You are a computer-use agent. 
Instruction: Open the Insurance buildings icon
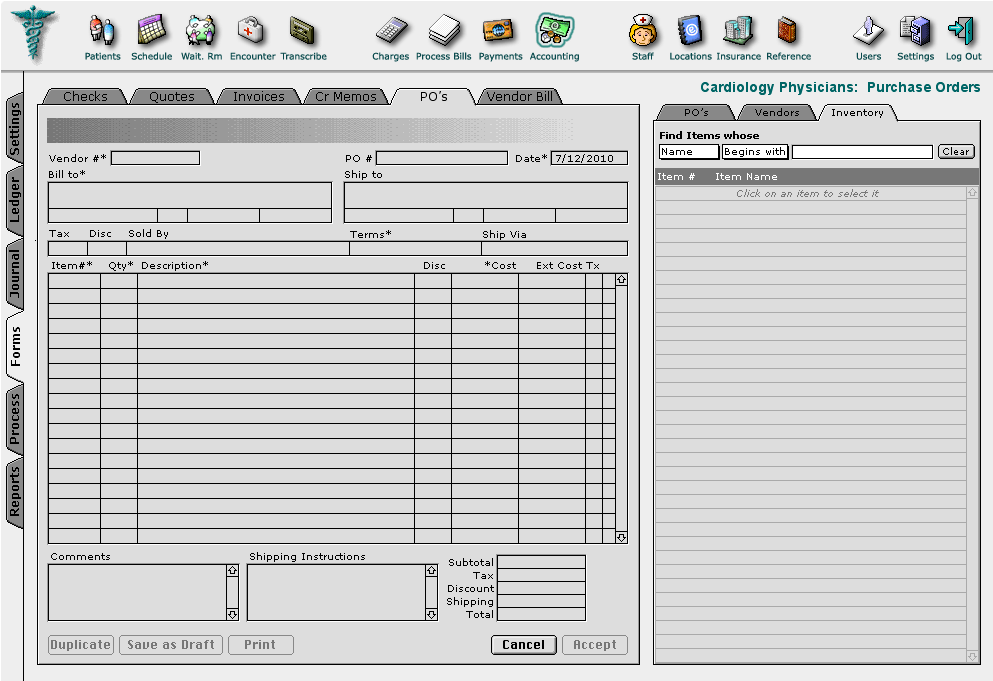(x=738, y=30)
